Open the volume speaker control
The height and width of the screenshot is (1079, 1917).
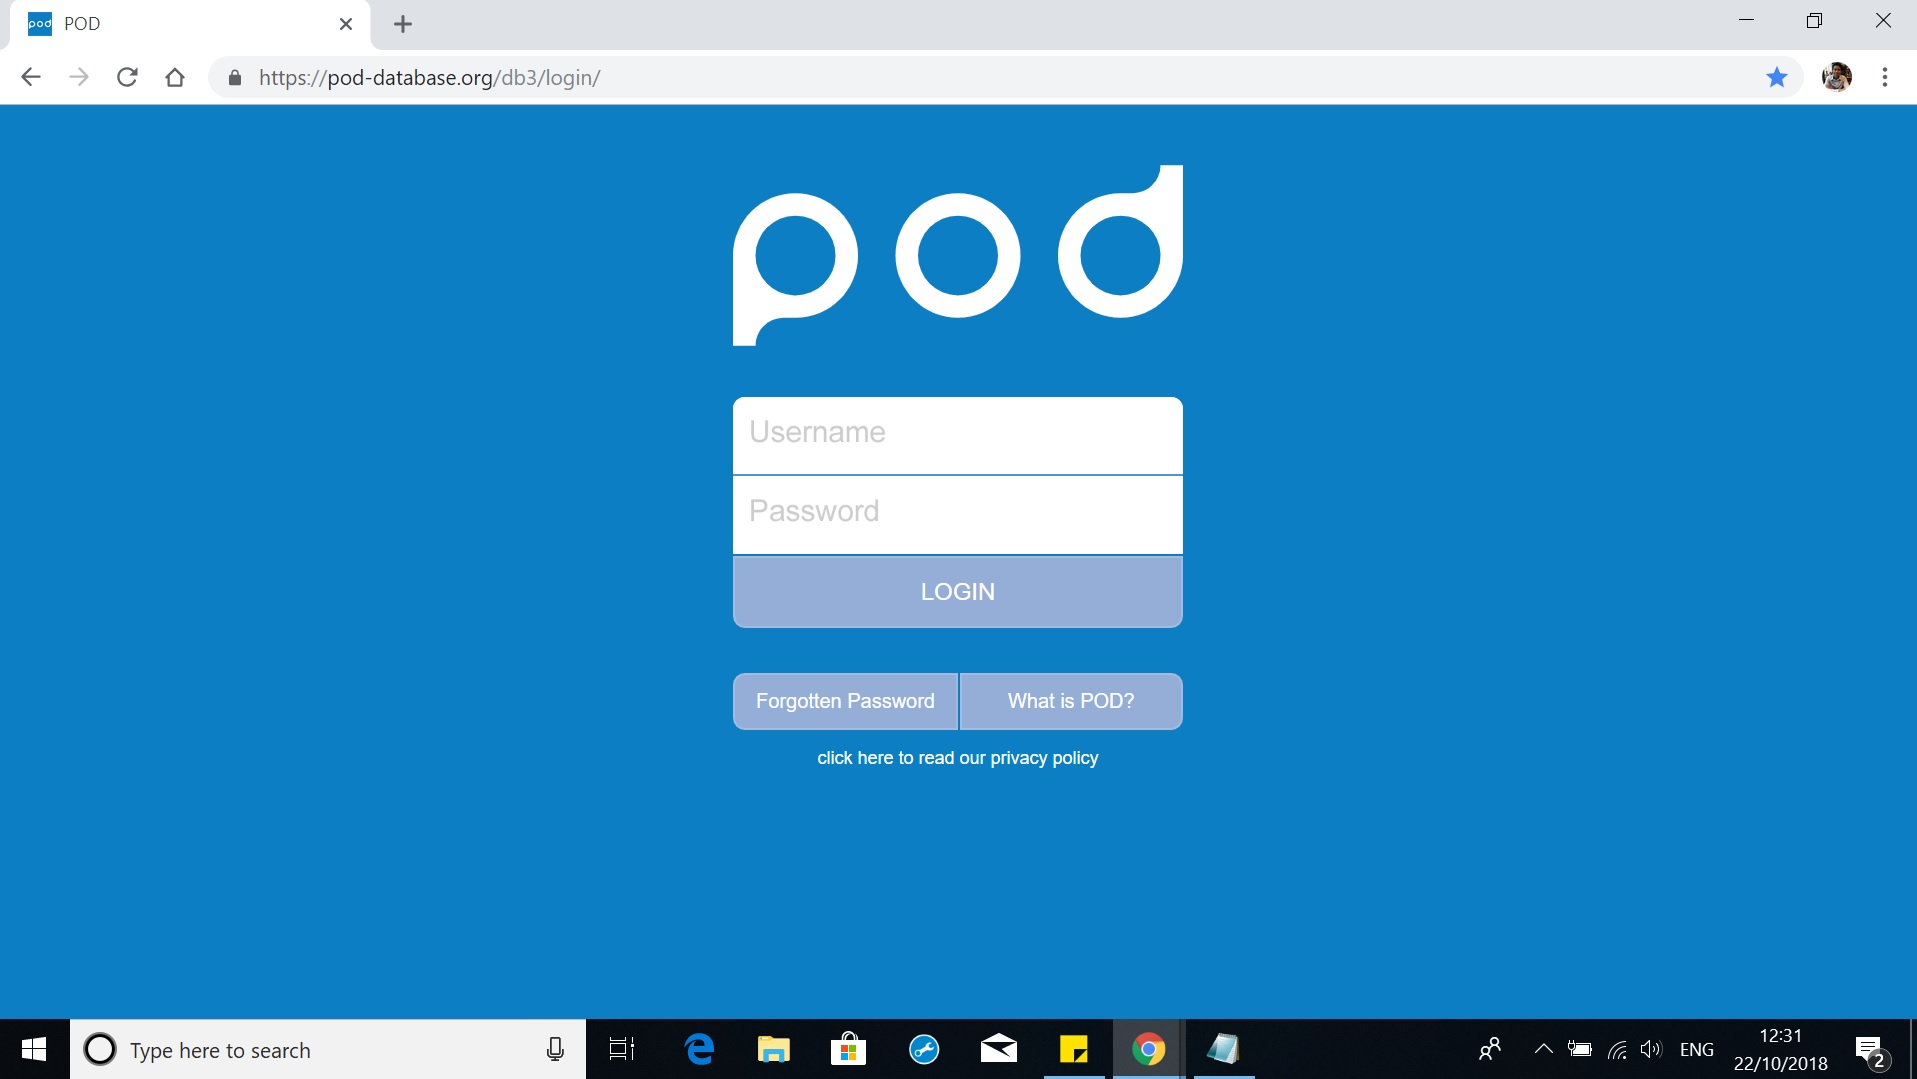tap(1651, 1049)
